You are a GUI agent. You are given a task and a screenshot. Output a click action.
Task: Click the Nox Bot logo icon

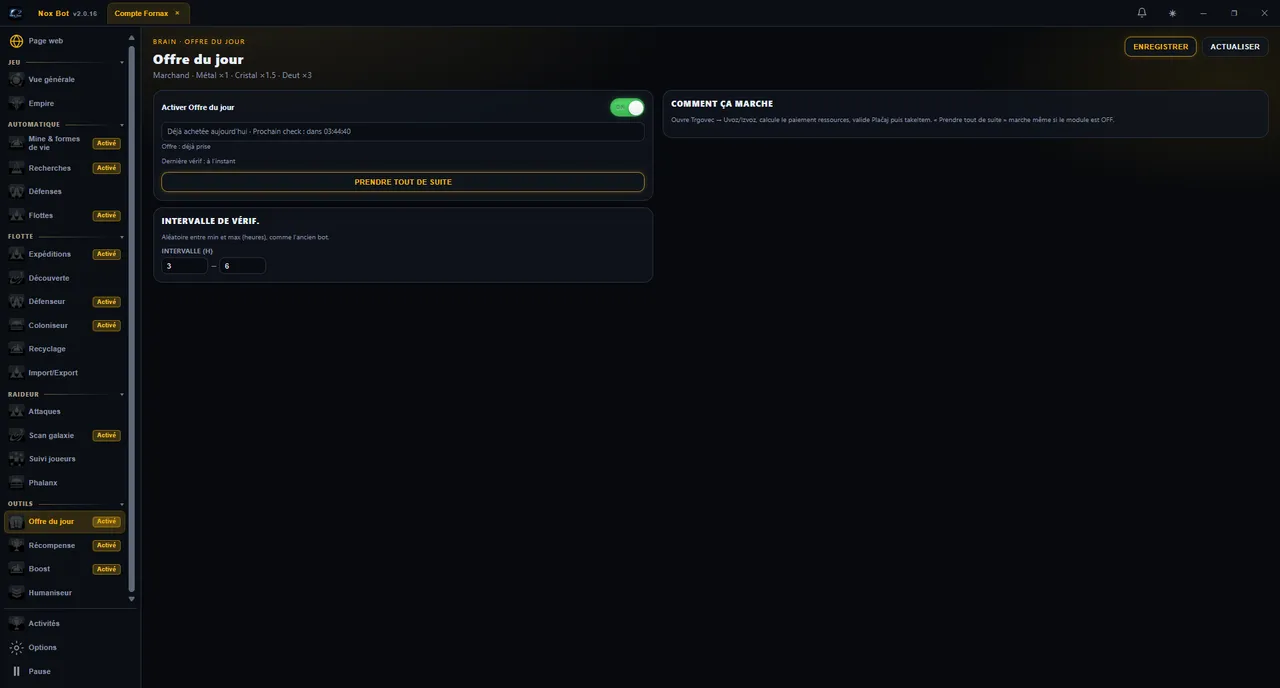(16, 13)
